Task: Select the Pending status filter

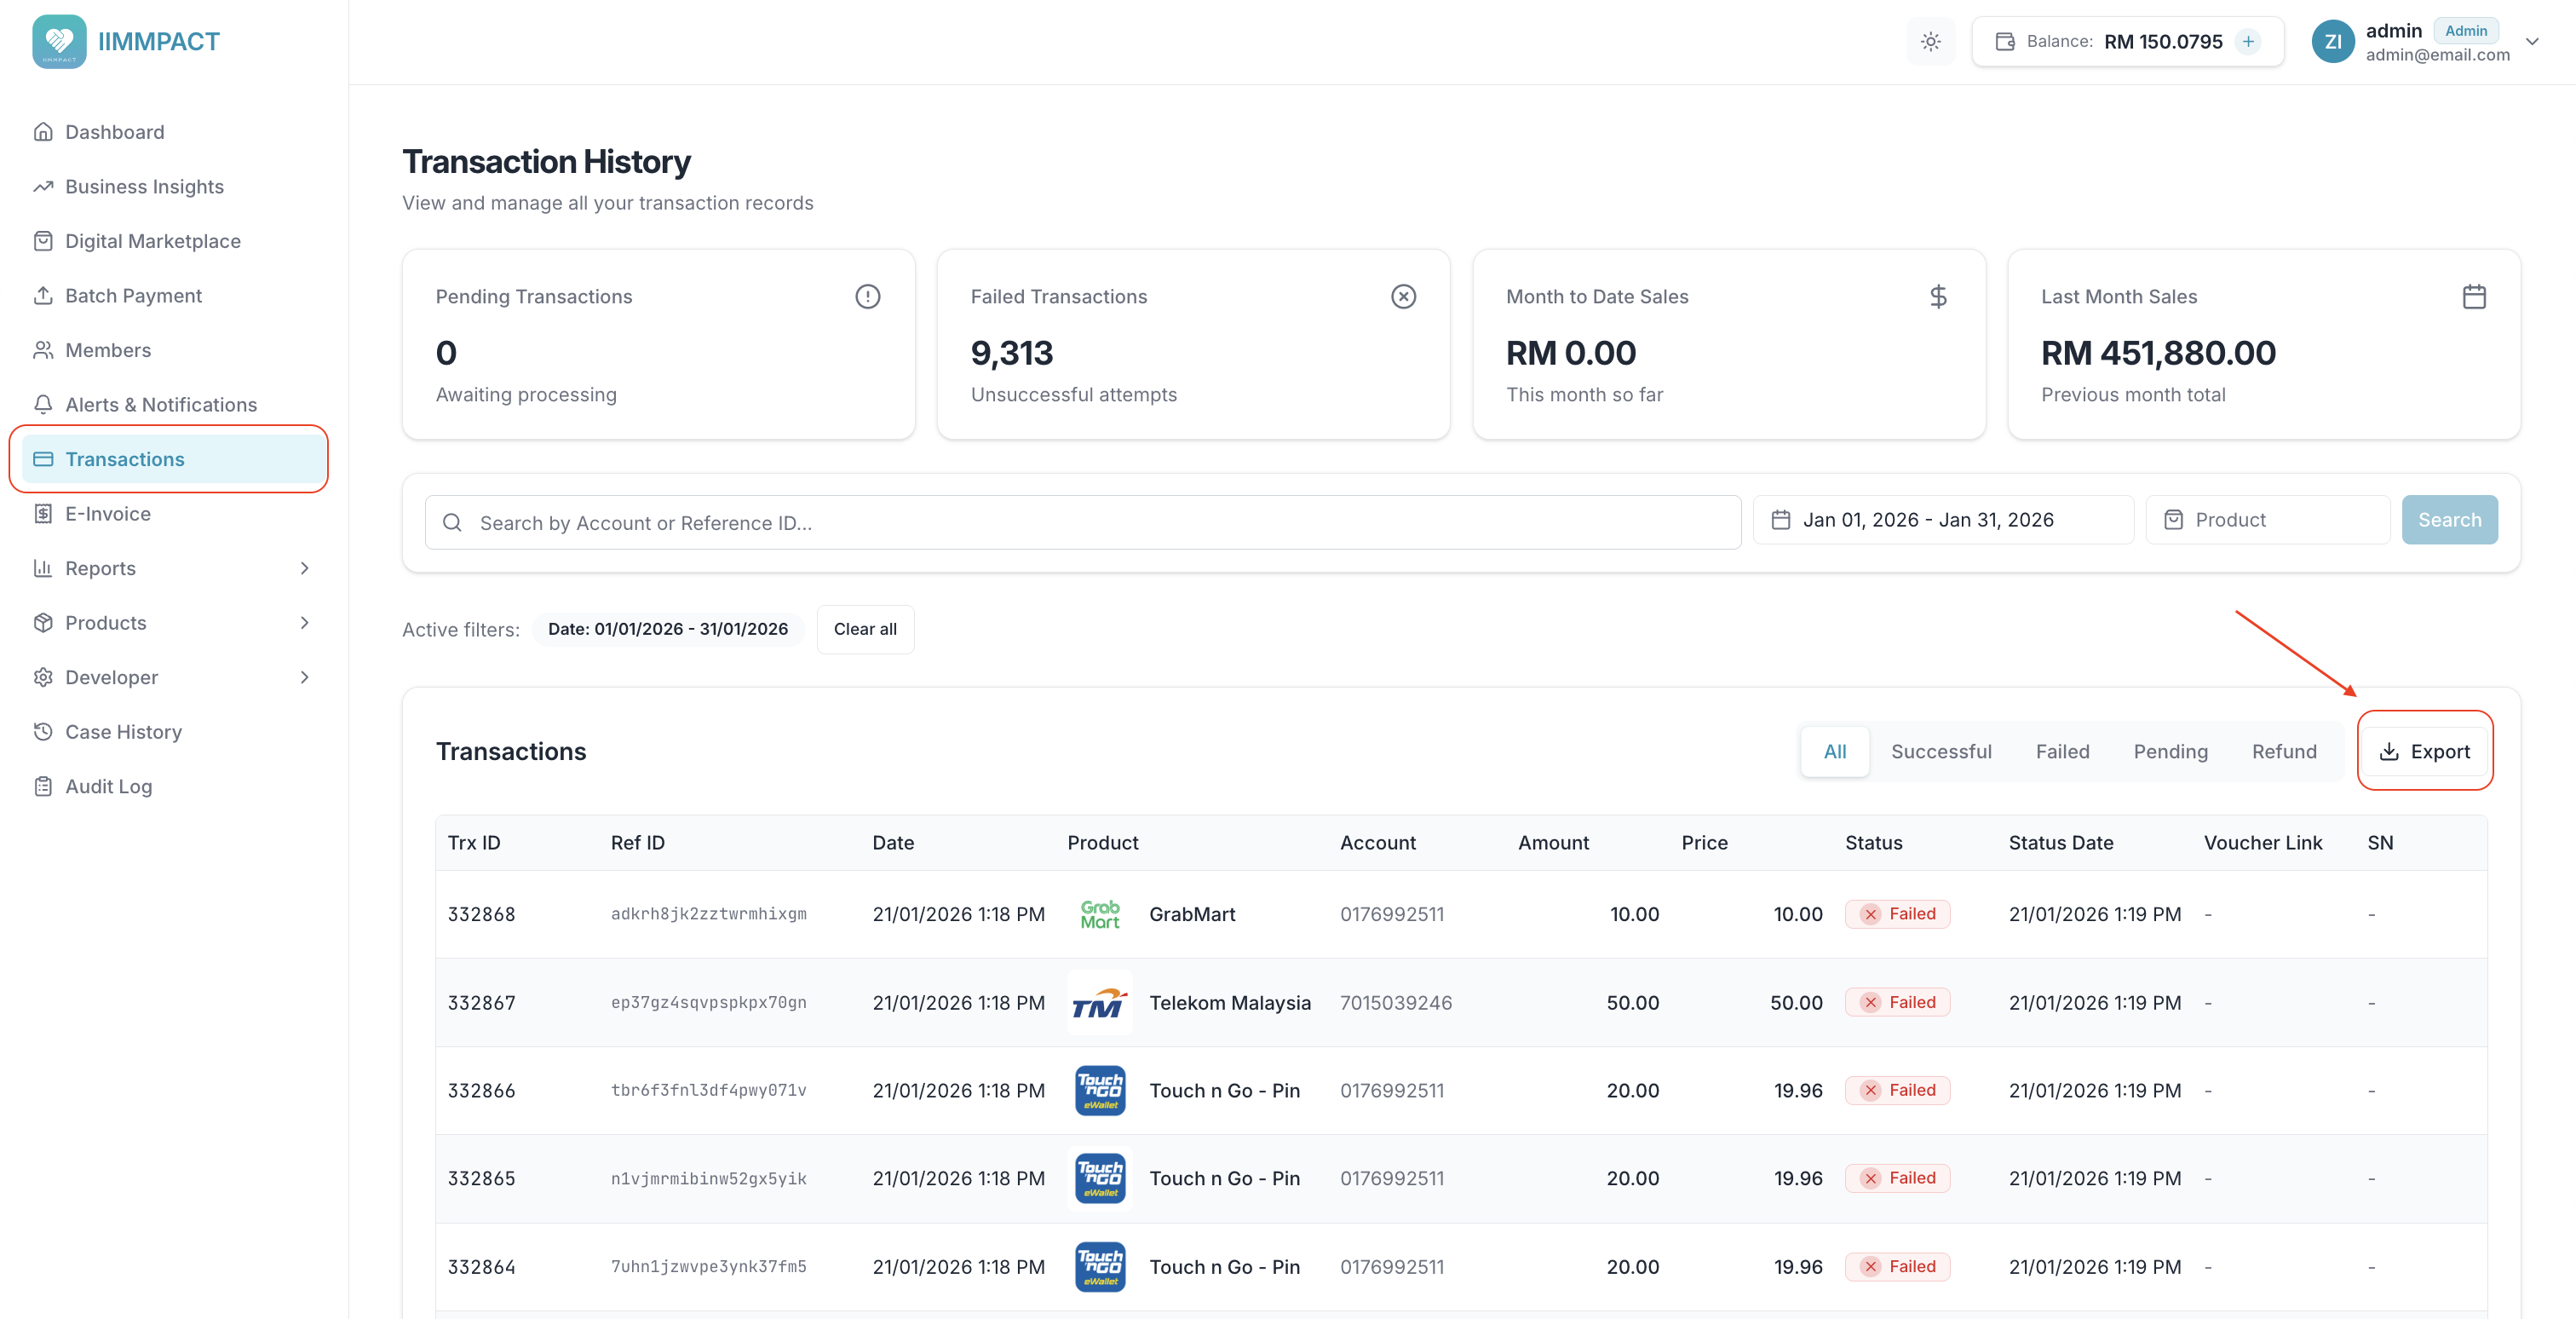Action: (2171, 751)
